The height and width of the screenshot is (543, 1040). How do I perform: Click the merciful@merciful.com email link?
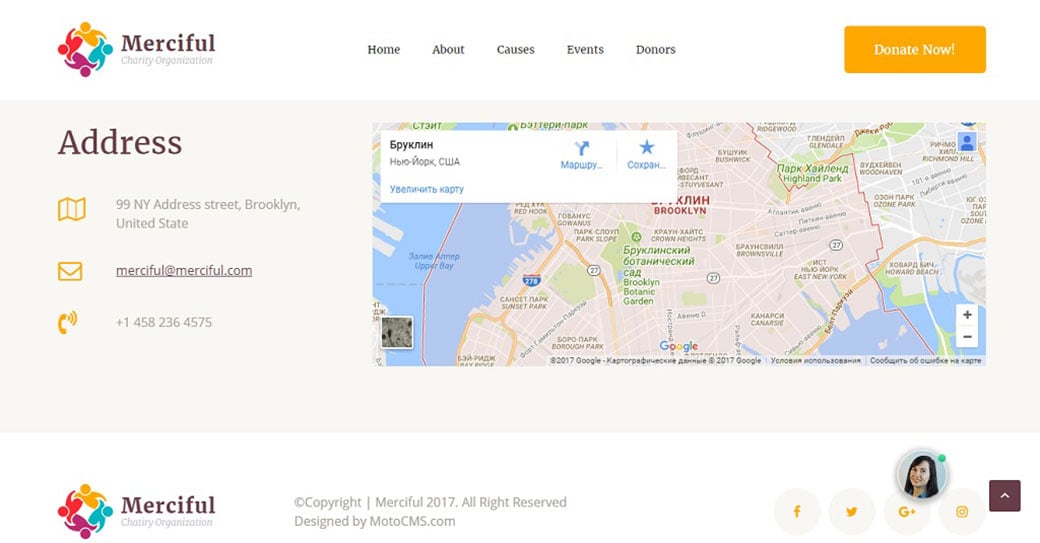(184, 271)
